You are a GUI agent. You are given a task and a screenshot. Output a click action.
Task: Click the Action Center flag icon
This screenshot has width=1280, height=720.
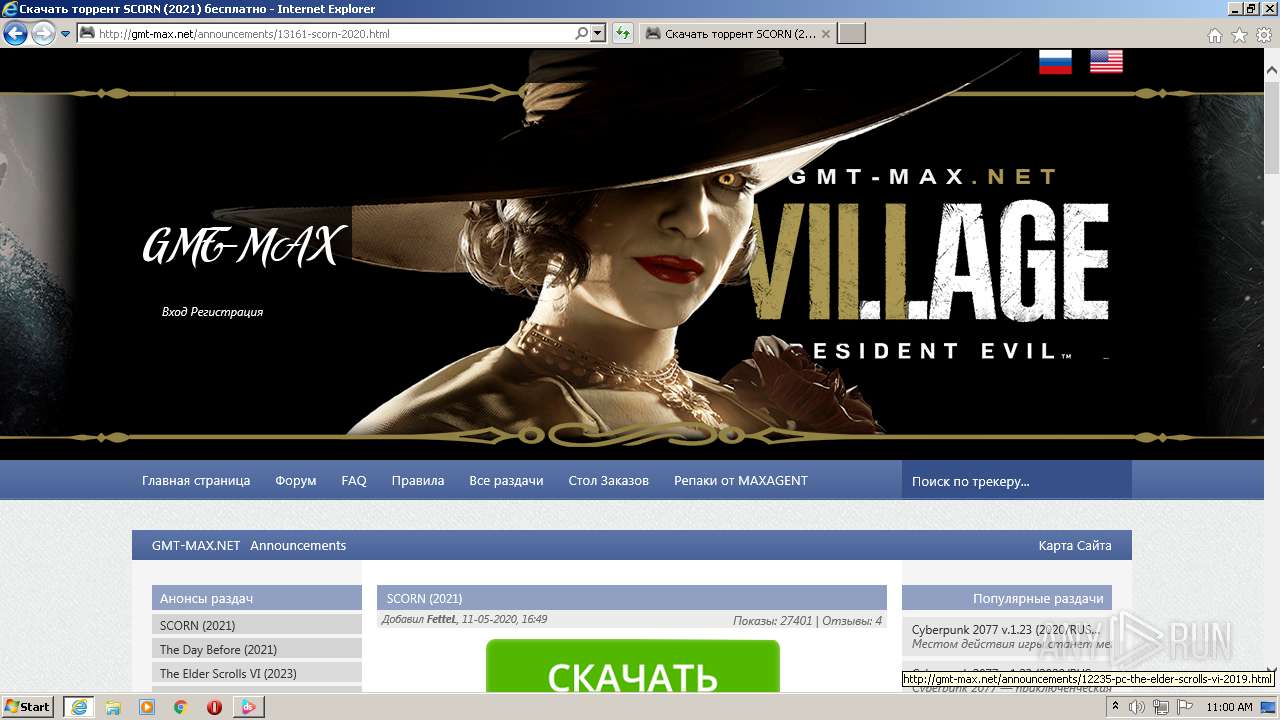[x=1186, y=707]
